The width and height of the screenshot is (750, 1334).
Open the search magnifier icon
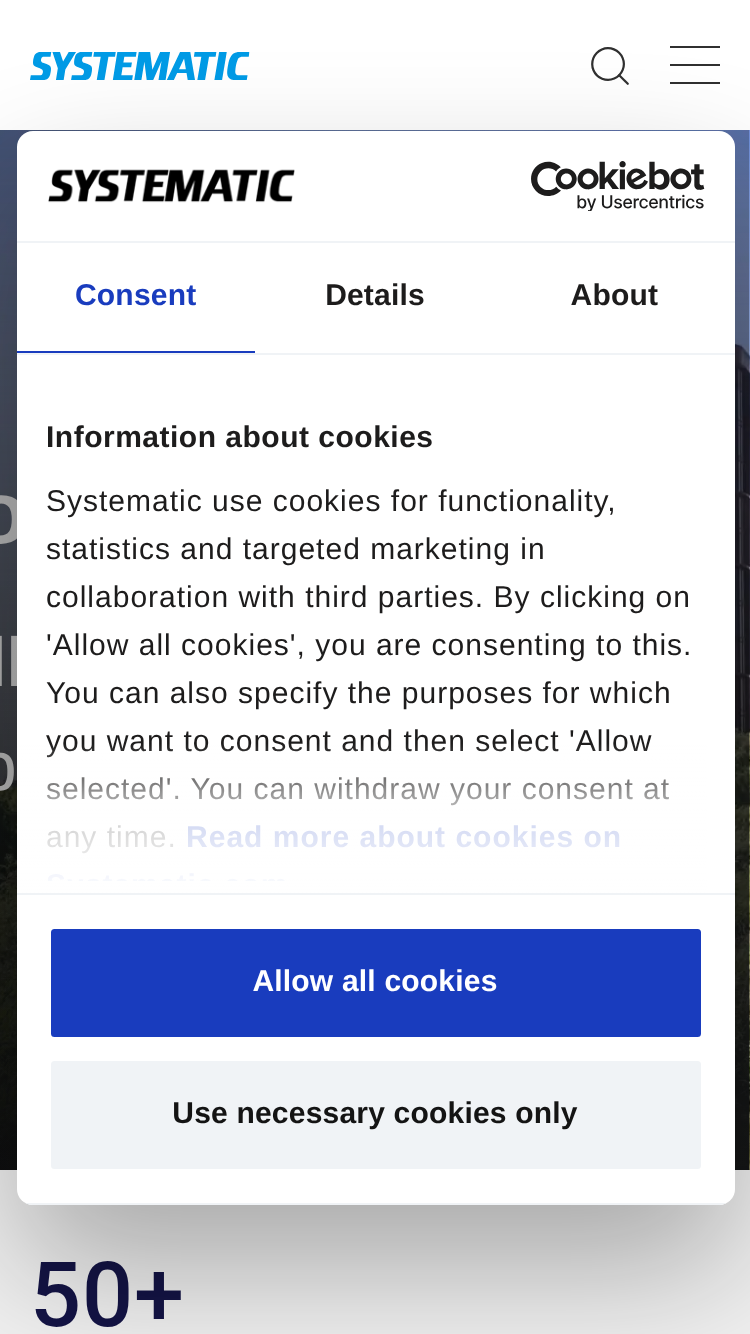click(x=610, y=66)
